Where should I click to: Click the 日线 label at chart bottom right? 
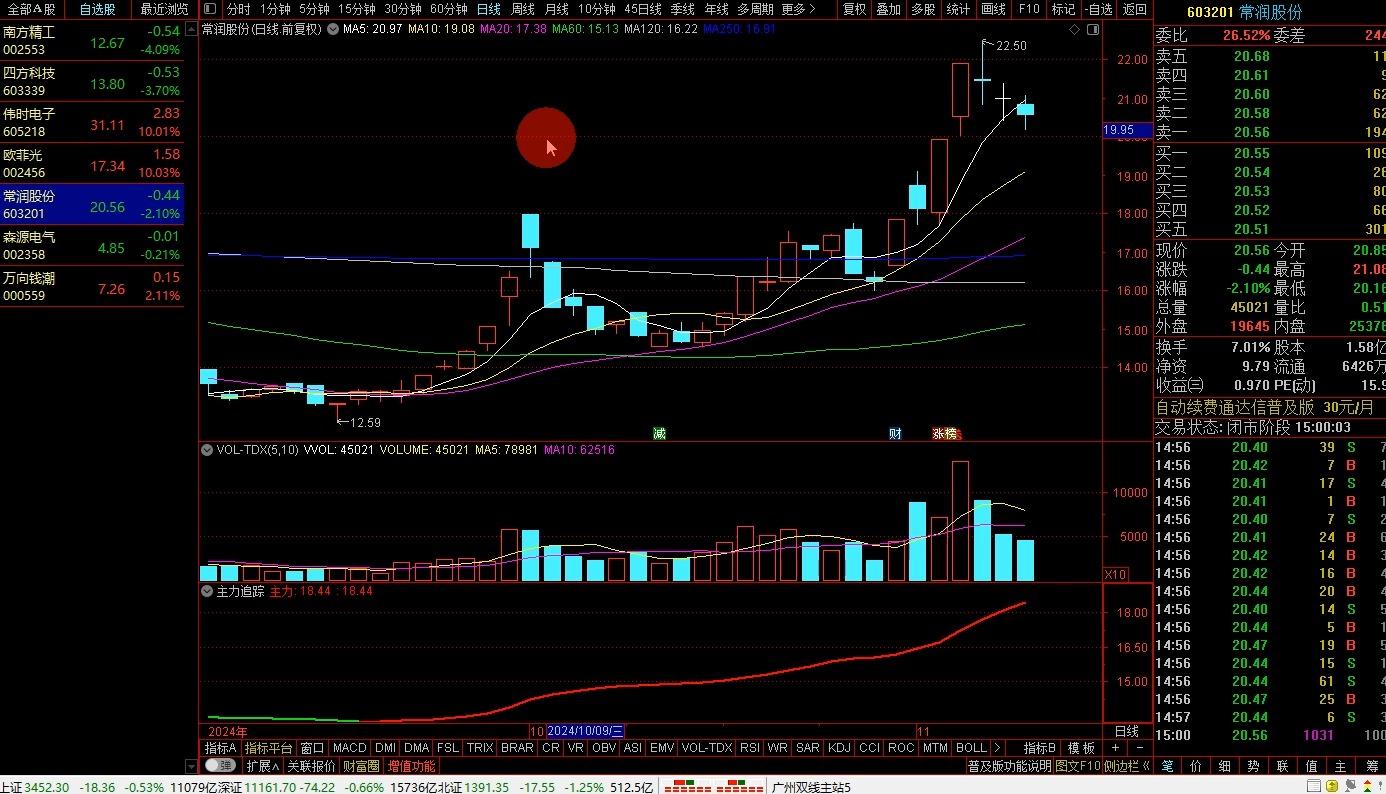[1126, 731]
